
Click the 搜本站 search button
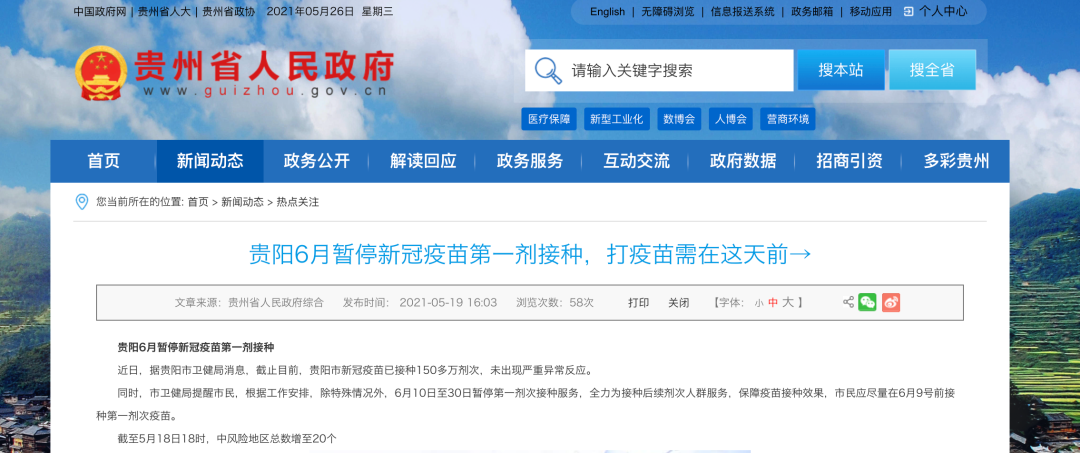(841, 70)
